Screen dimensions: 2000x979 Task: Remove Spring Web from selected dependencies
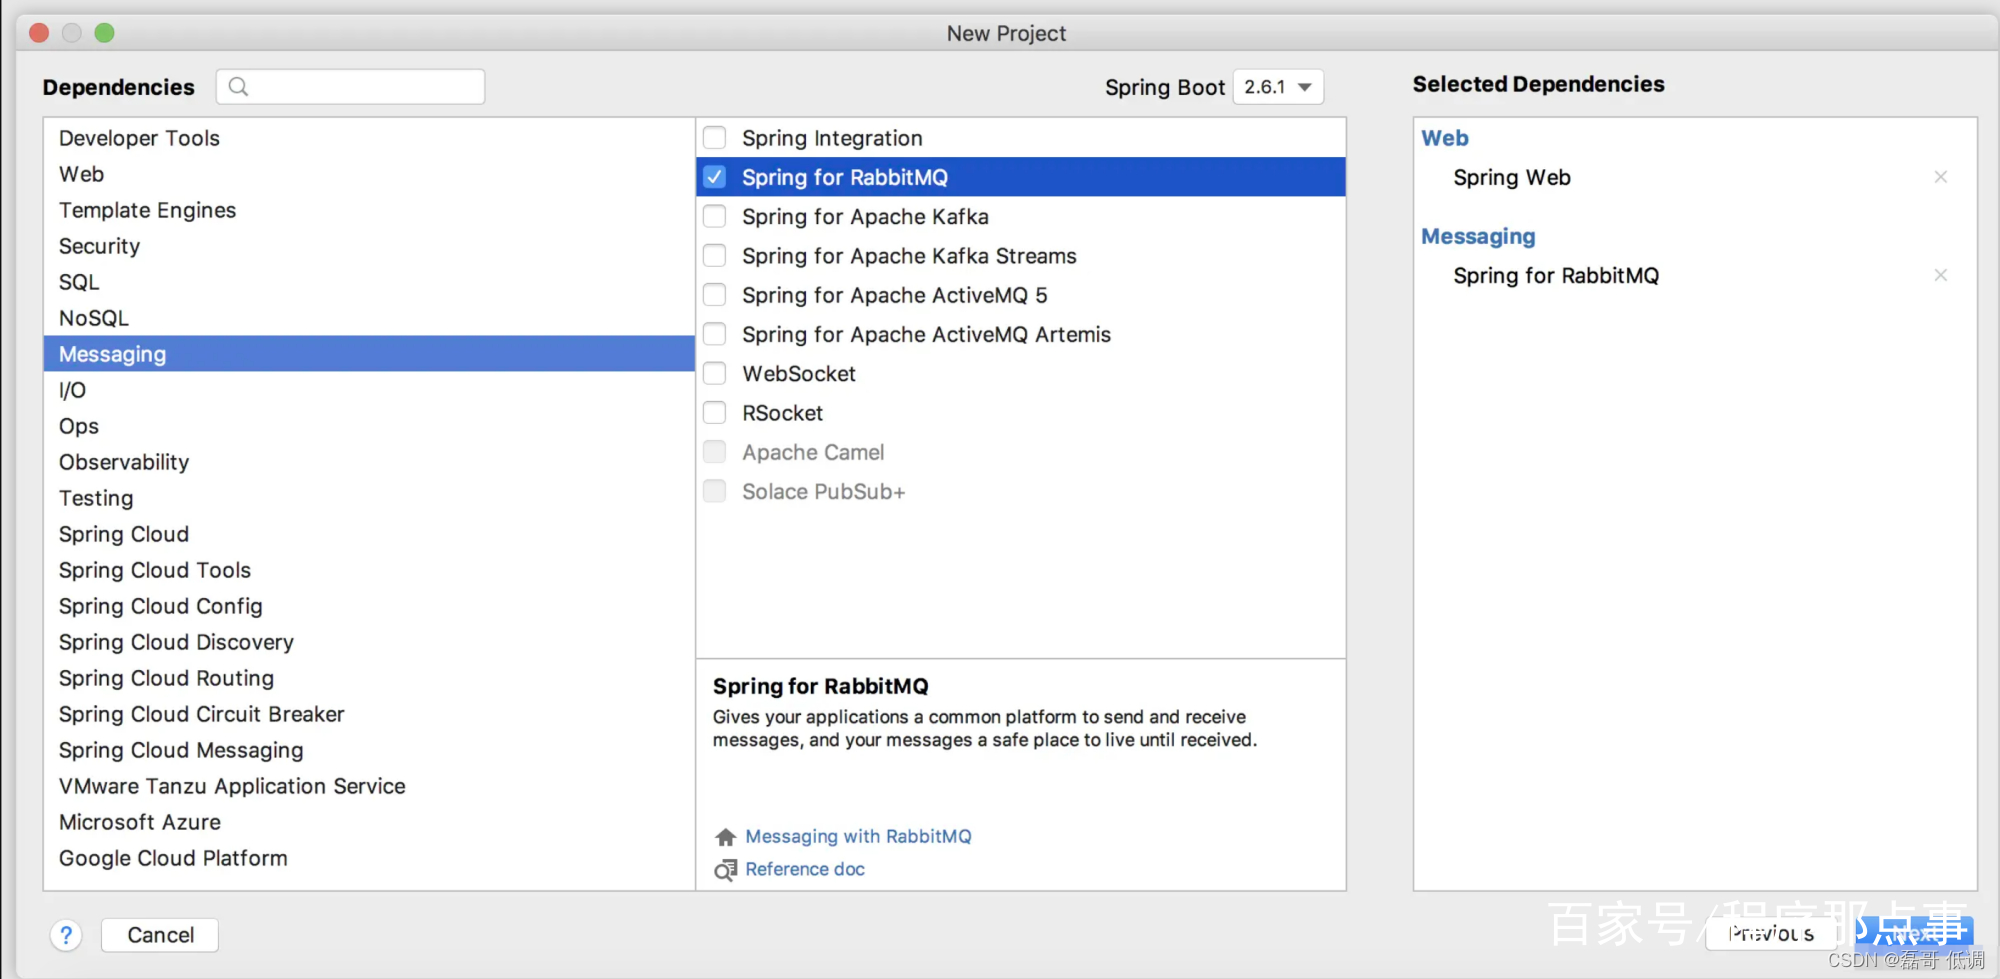(1940, 177)
